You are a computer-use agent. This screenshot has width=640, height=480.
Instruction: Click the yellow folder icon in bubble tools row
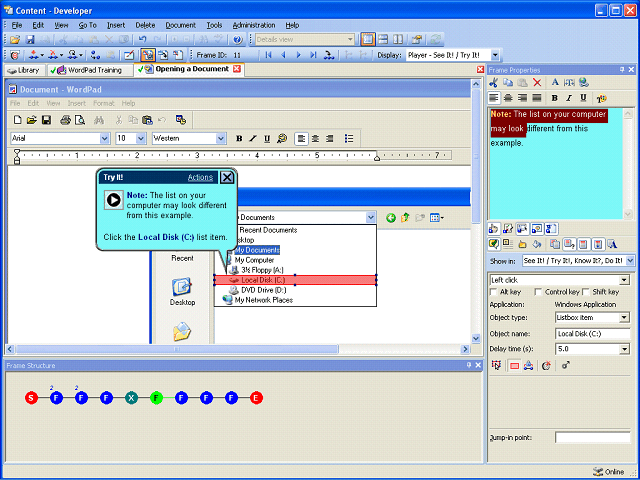click(x=522, y=244)
